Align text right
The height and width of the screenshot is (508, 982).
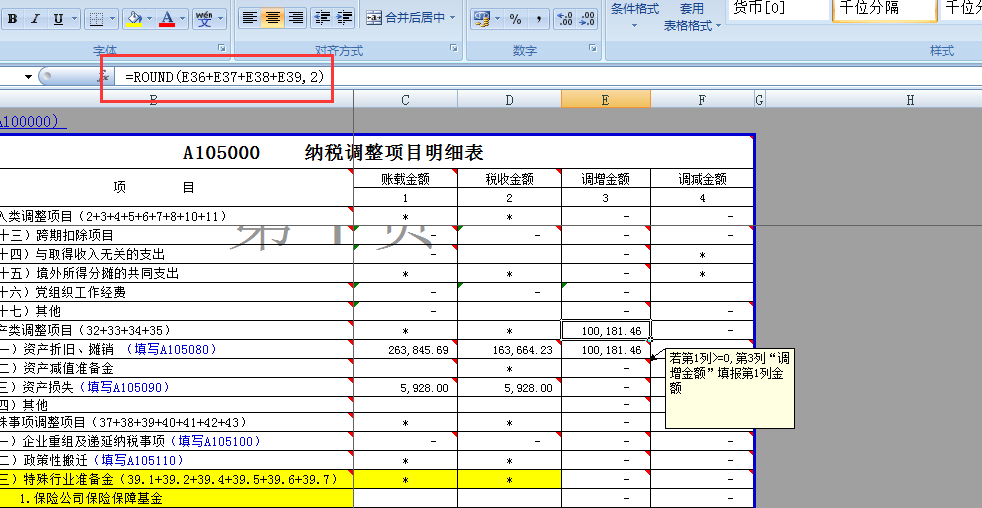point(295,18)
